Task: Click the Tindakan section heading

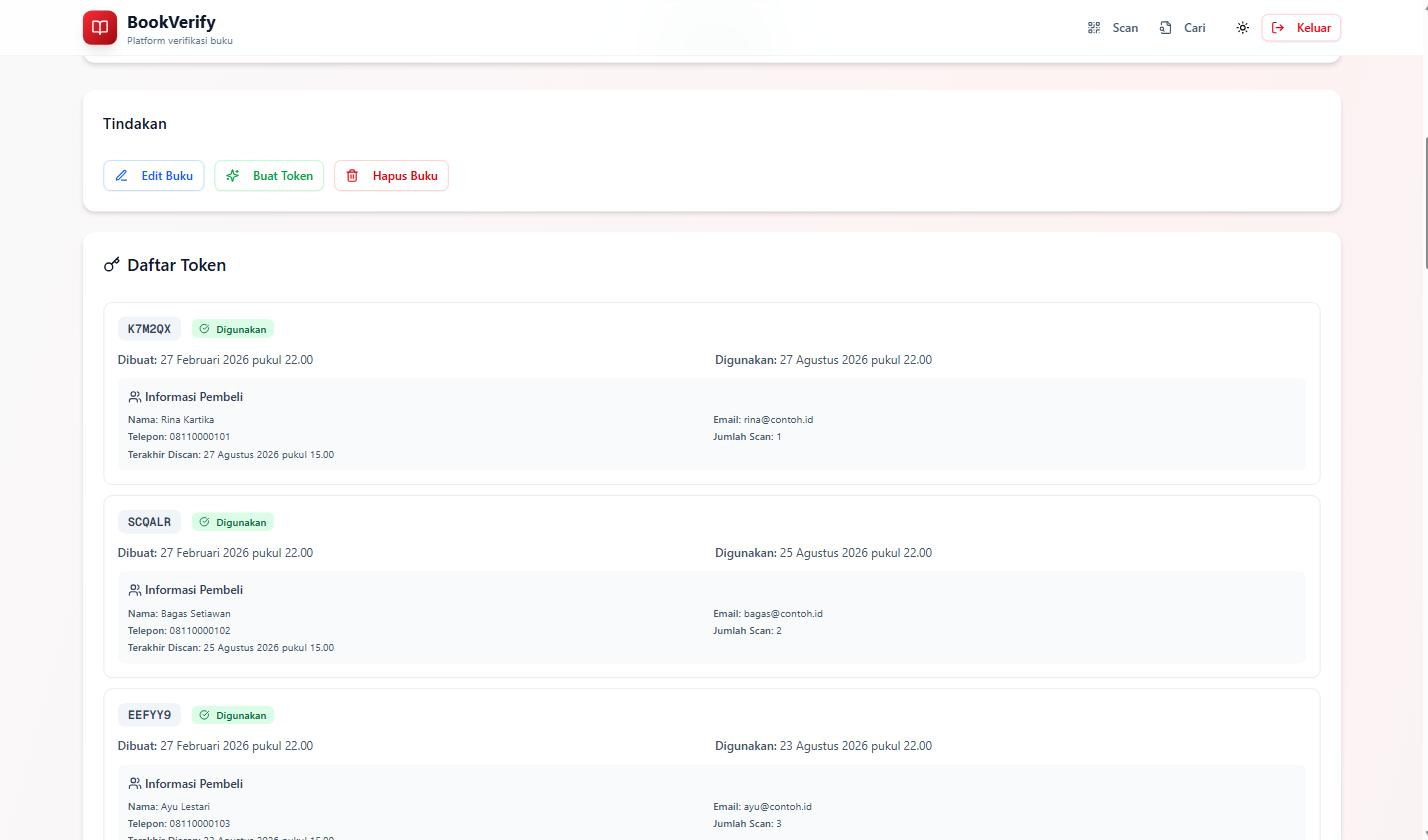Action: pyautogui.click(x=135, y=124)
